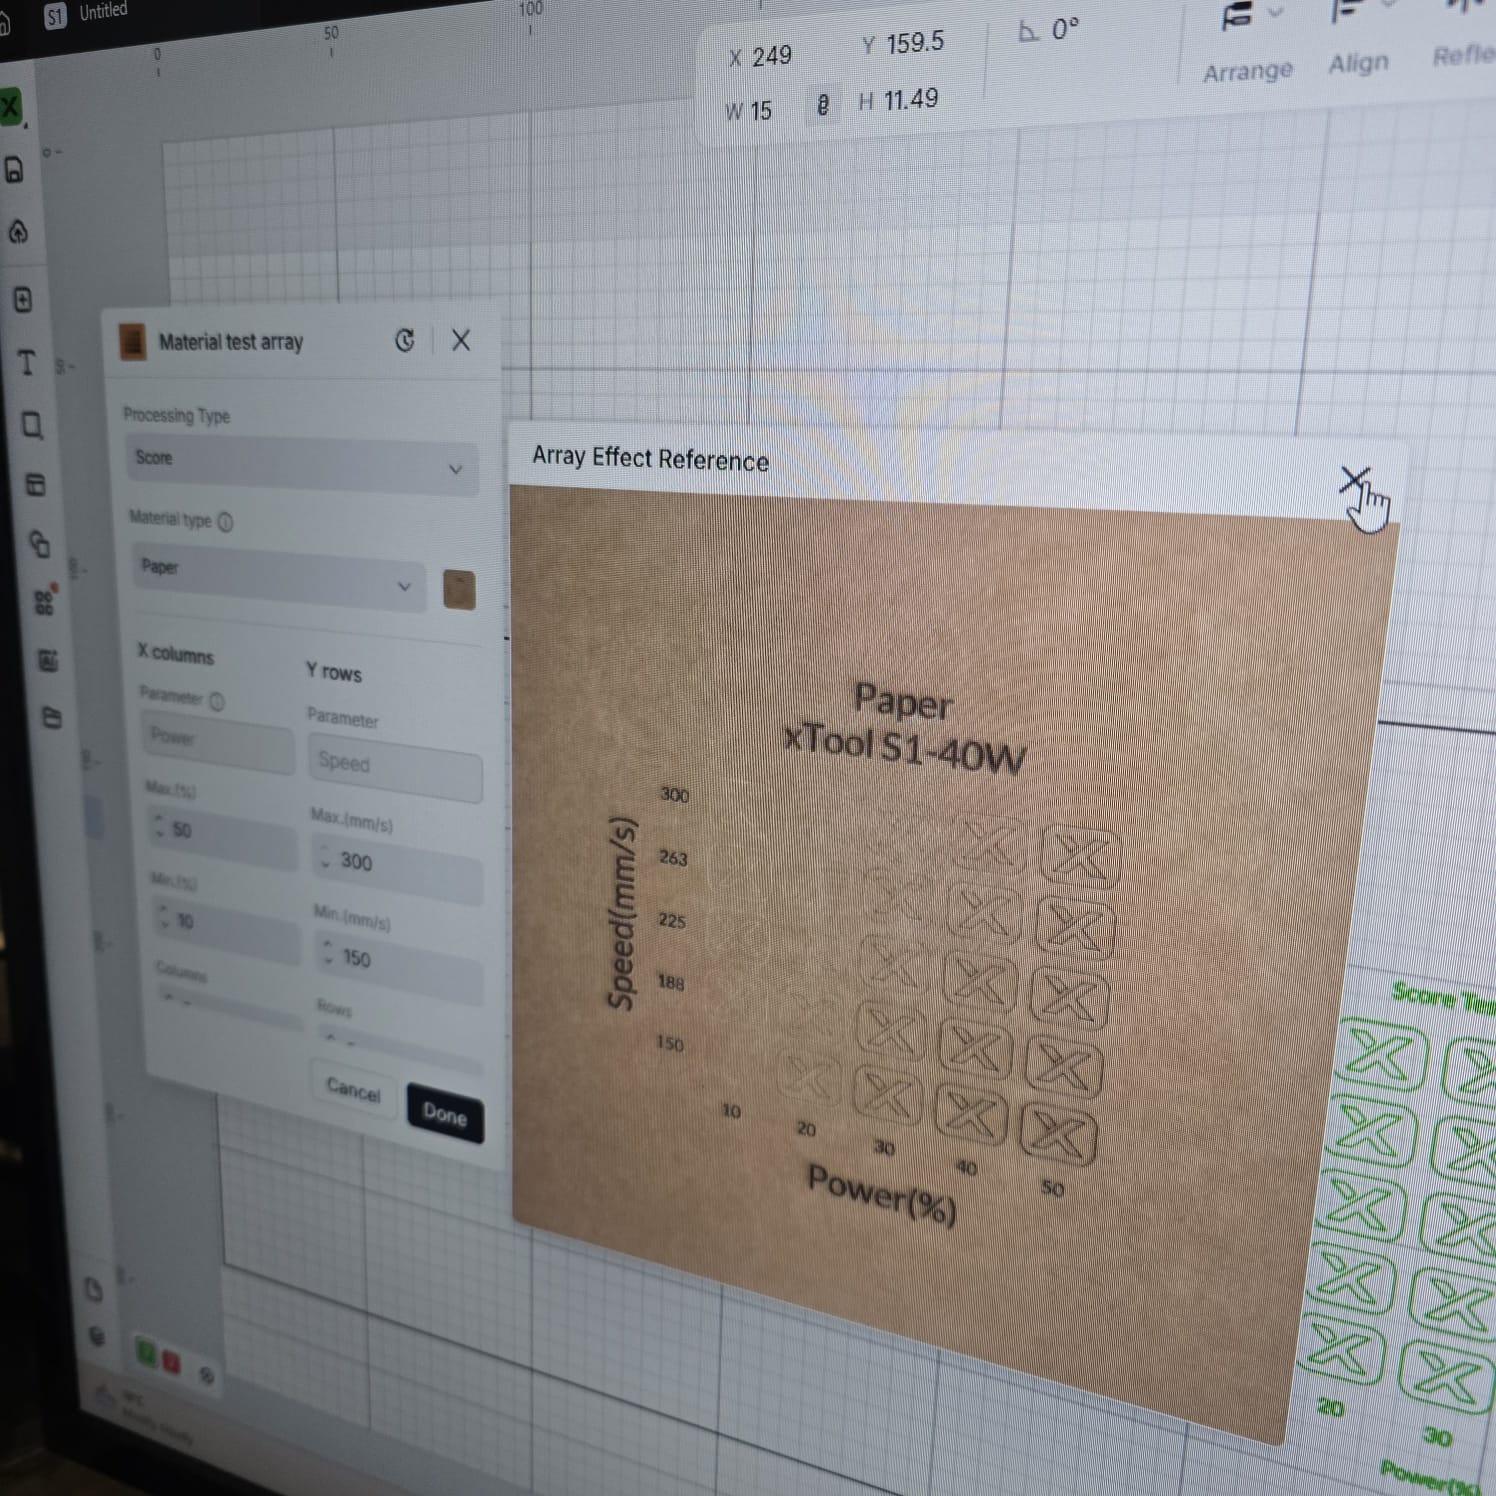This screenshot has width=1496, height=1496.
Task: Reset the Material test array settings
Action: click(x=404, y=340)
